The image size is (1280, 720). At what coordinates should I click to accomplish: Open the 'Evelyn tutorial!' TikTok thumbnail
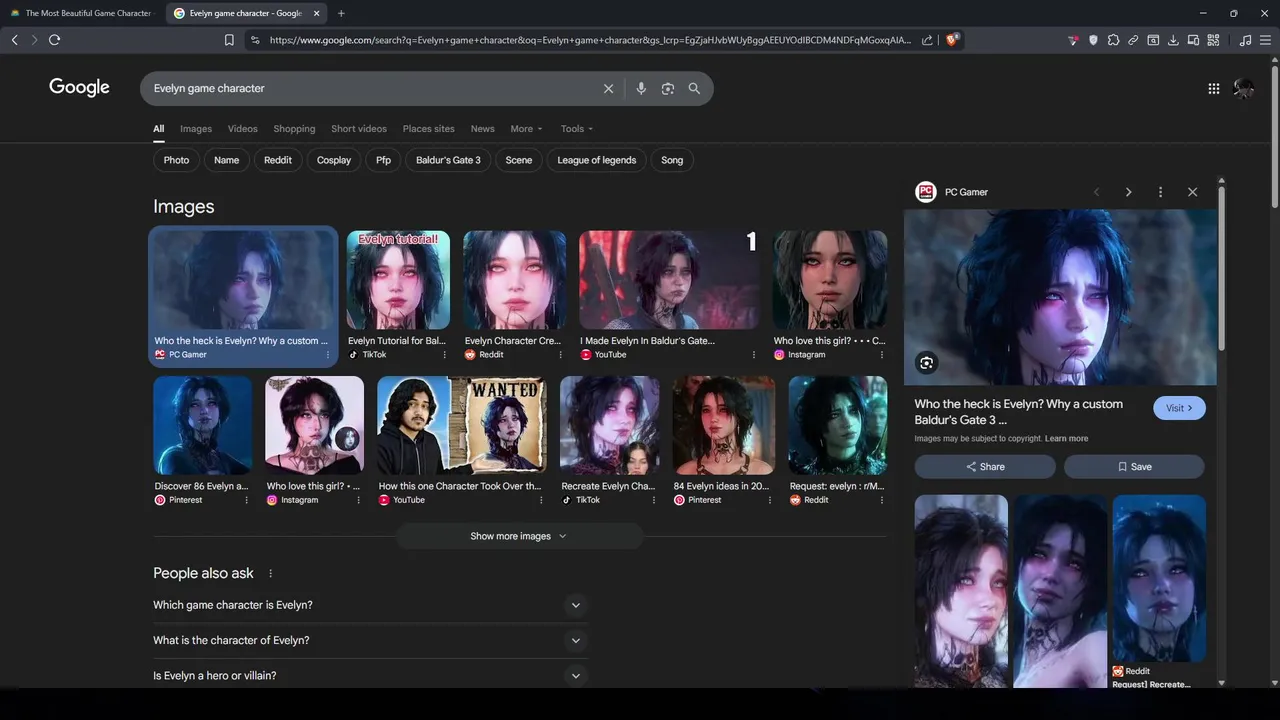[x=398, y=280]
